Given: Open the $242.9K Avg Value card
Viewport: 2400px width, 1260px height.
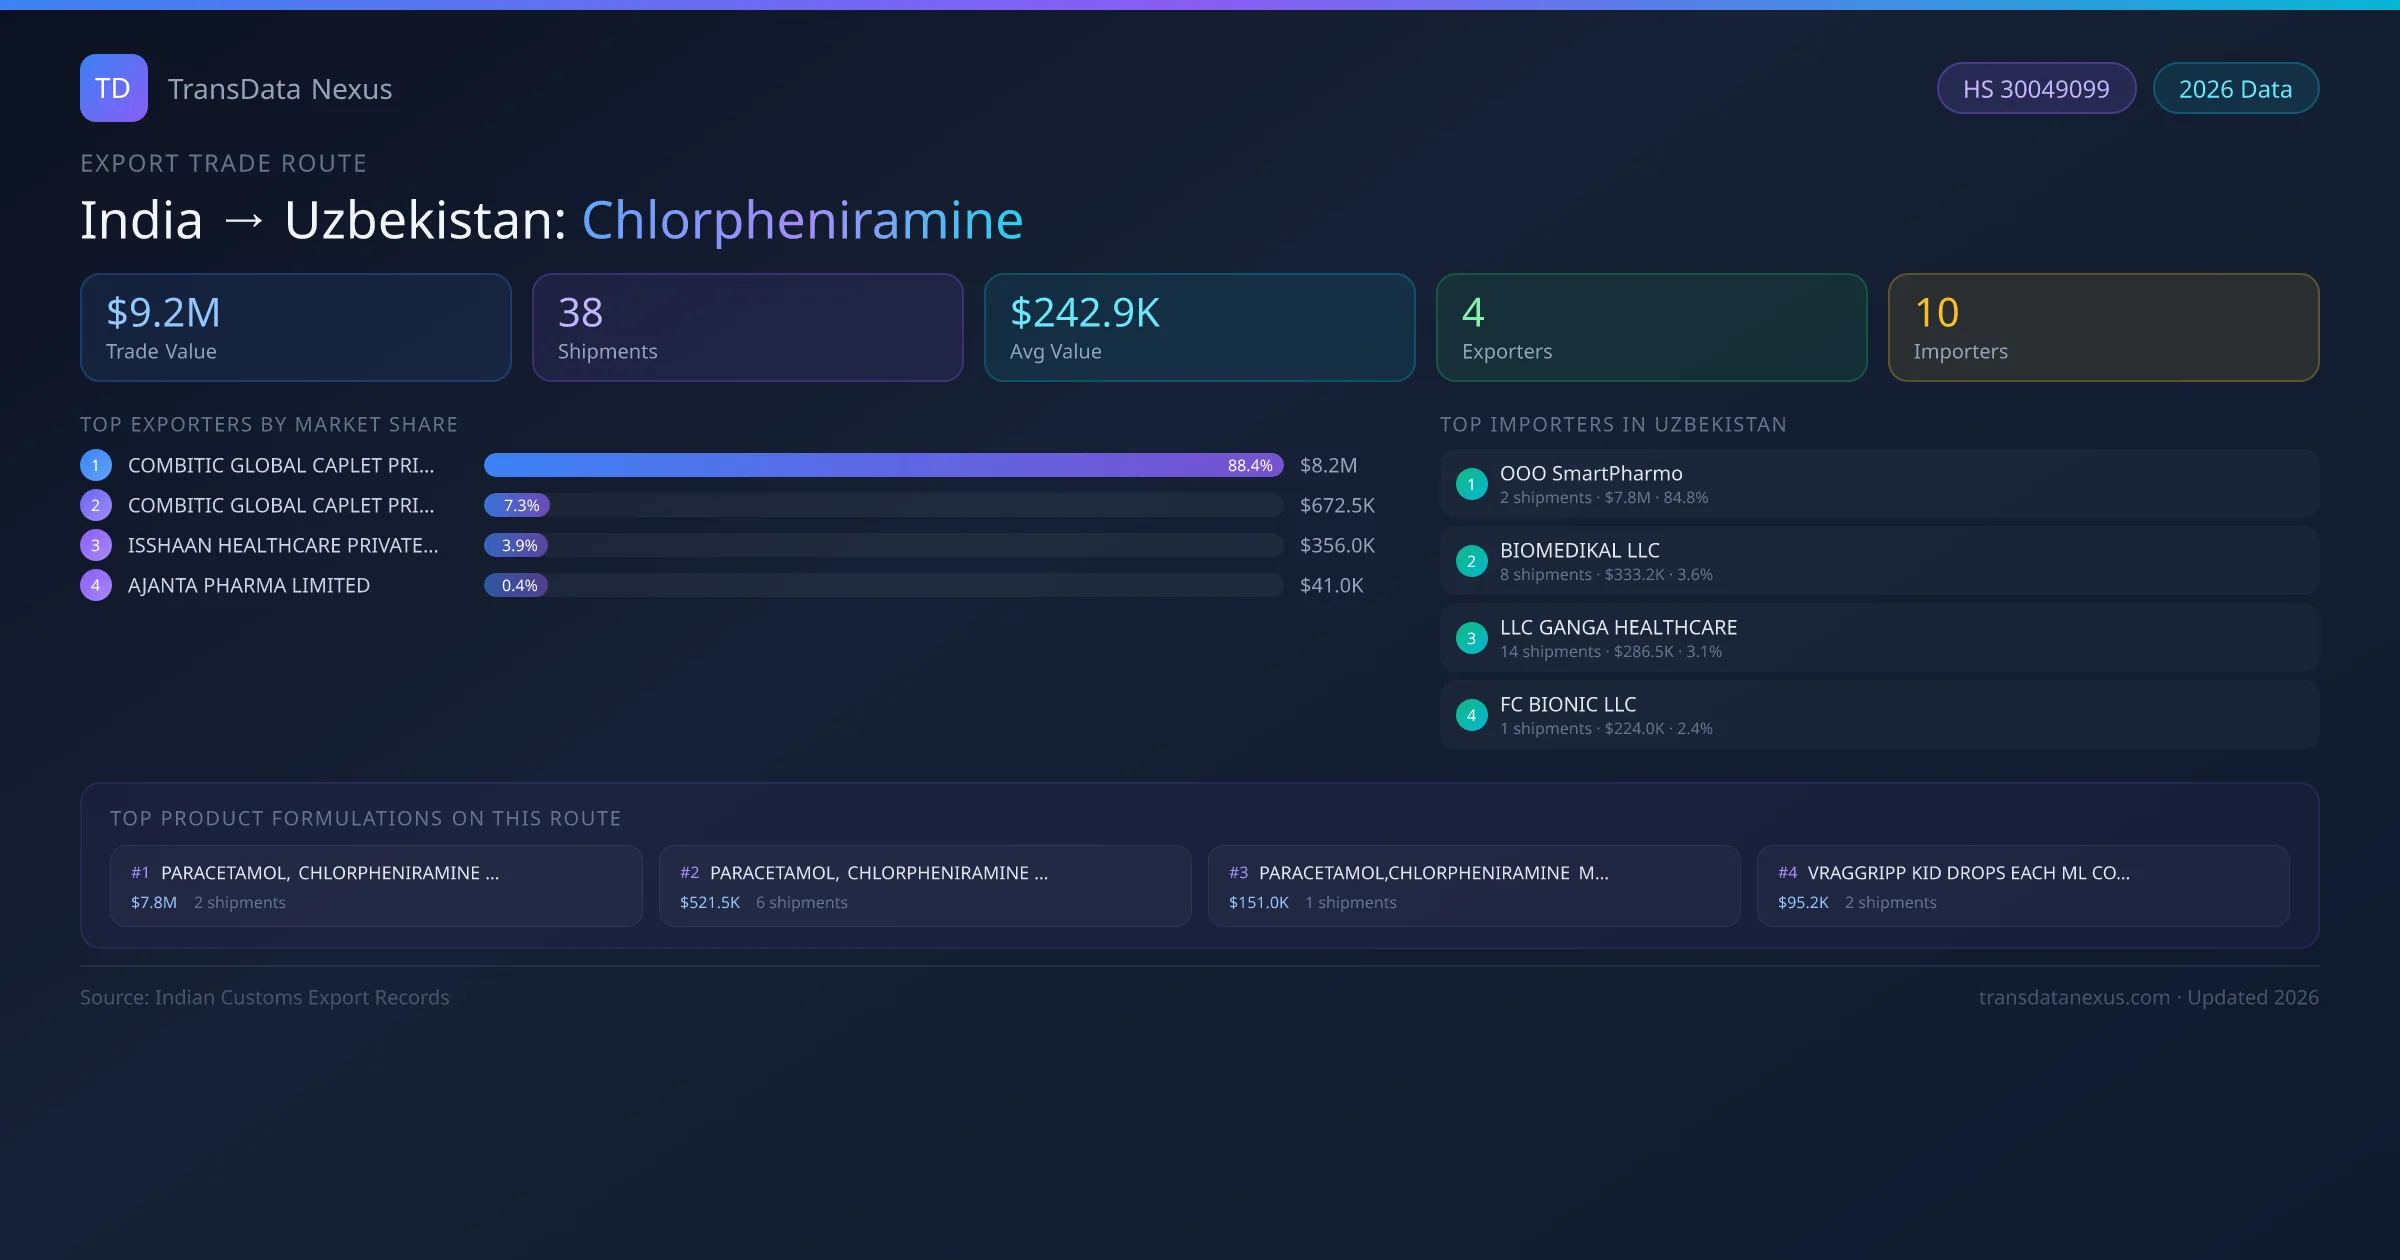Looking at the screenshot, I should coord(1199,327).
